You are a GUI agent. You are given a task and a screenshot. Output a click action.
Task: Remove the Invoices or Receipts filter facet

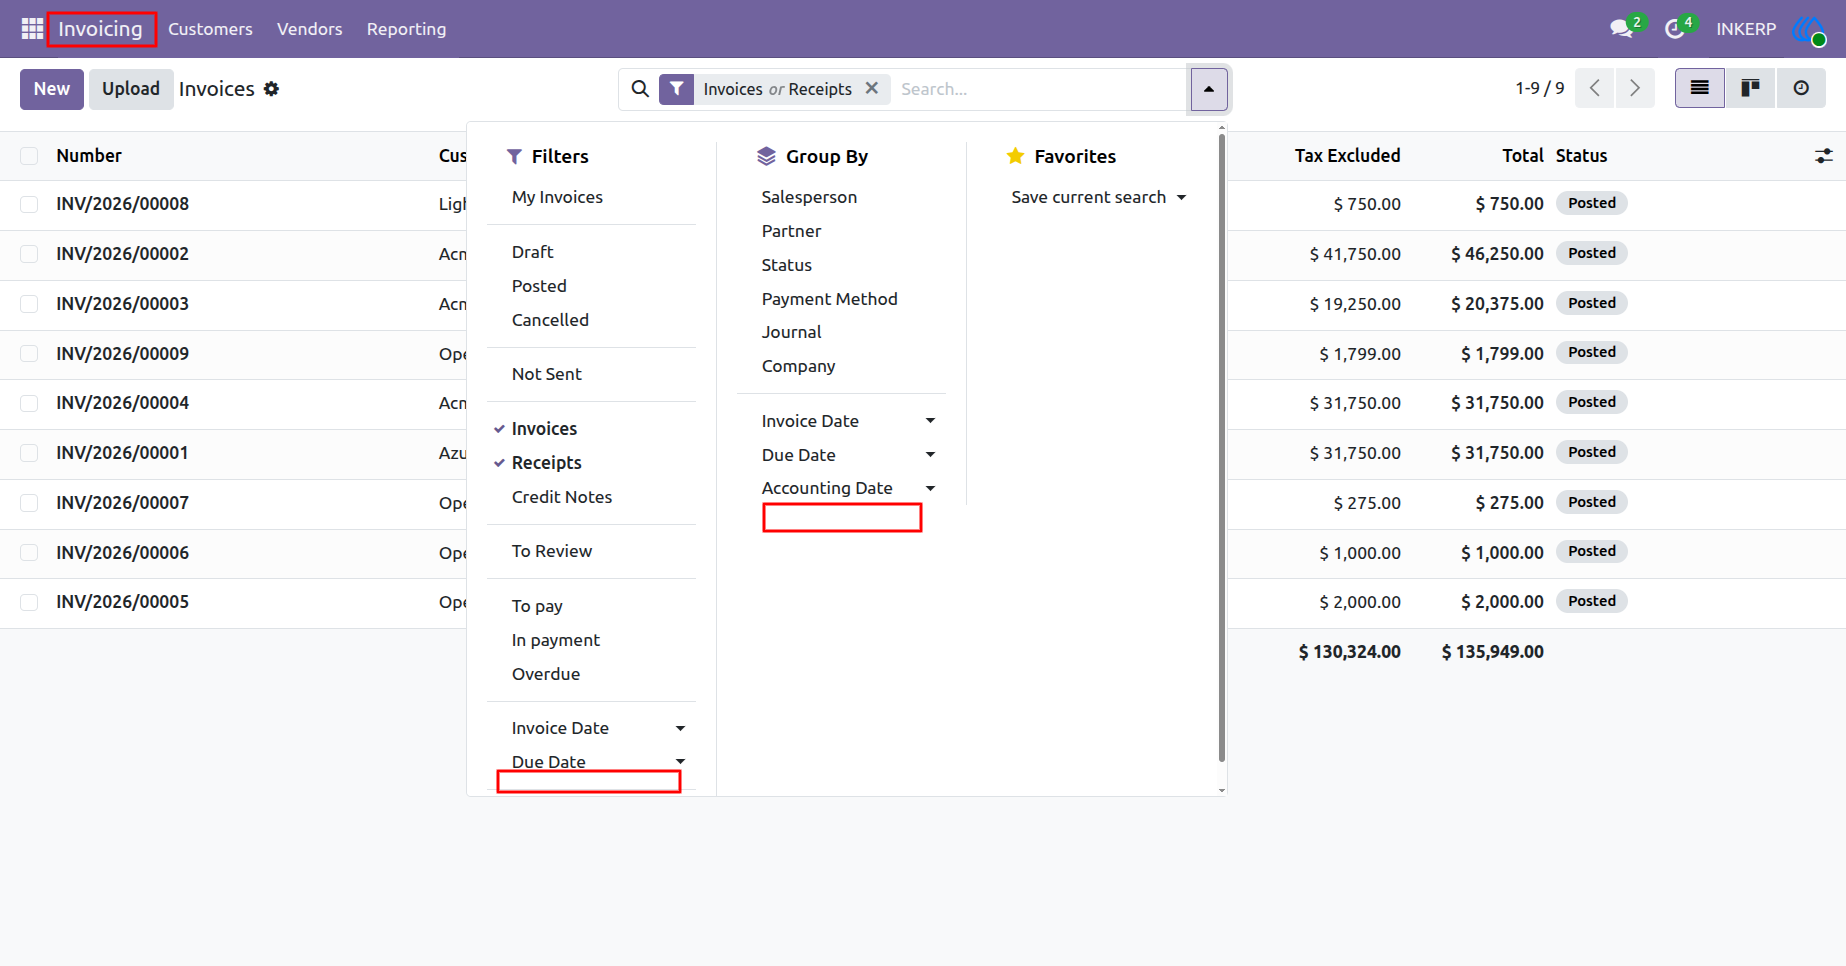(x=872, y=88)
